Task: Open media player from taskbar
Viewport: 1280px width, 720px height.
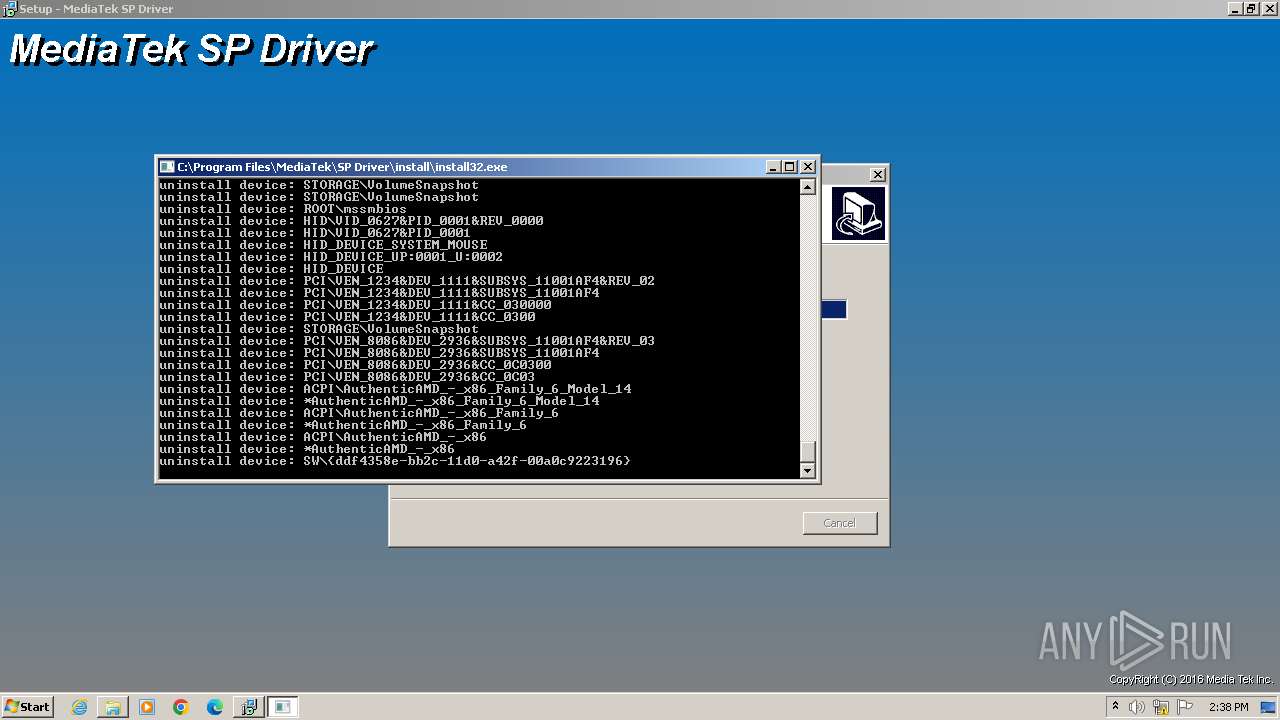Action: [147, 707]
